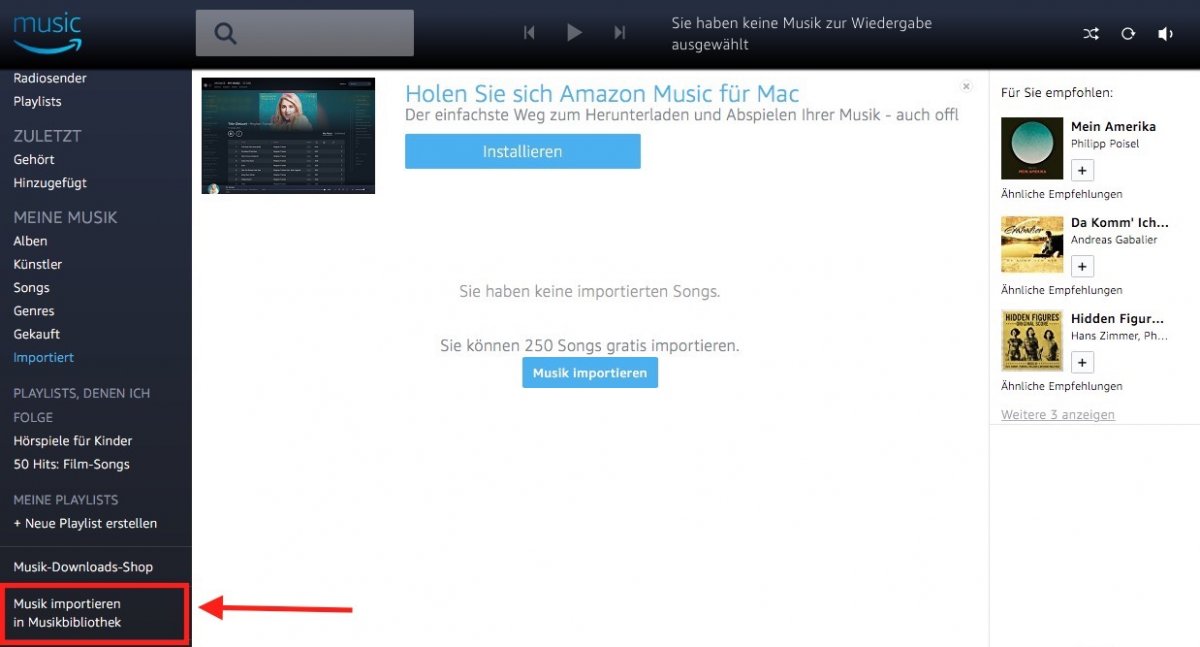Open the Mein Amerika album cover
Screen dimensions: 1200x647
(1032, 149)
